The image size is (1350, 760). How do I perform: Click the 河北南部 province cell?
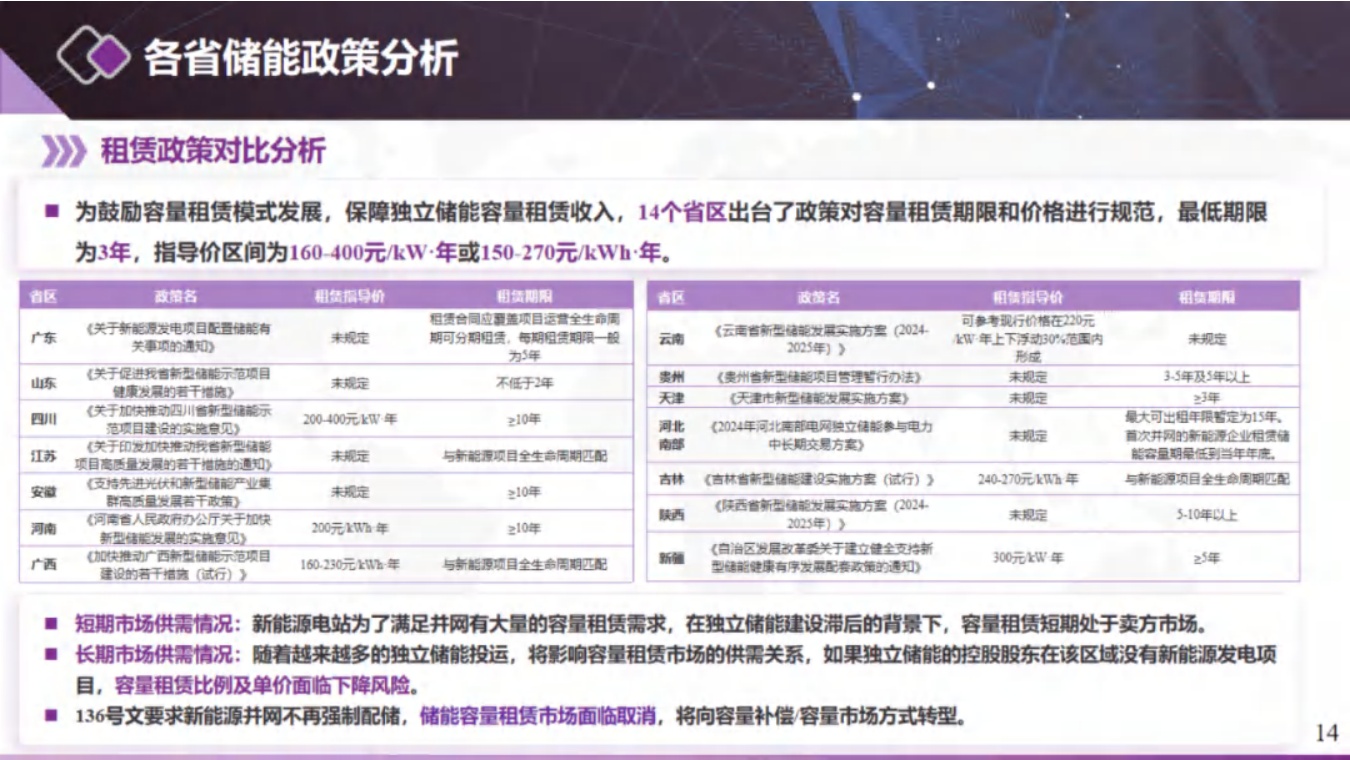click(x=672, y=435)
